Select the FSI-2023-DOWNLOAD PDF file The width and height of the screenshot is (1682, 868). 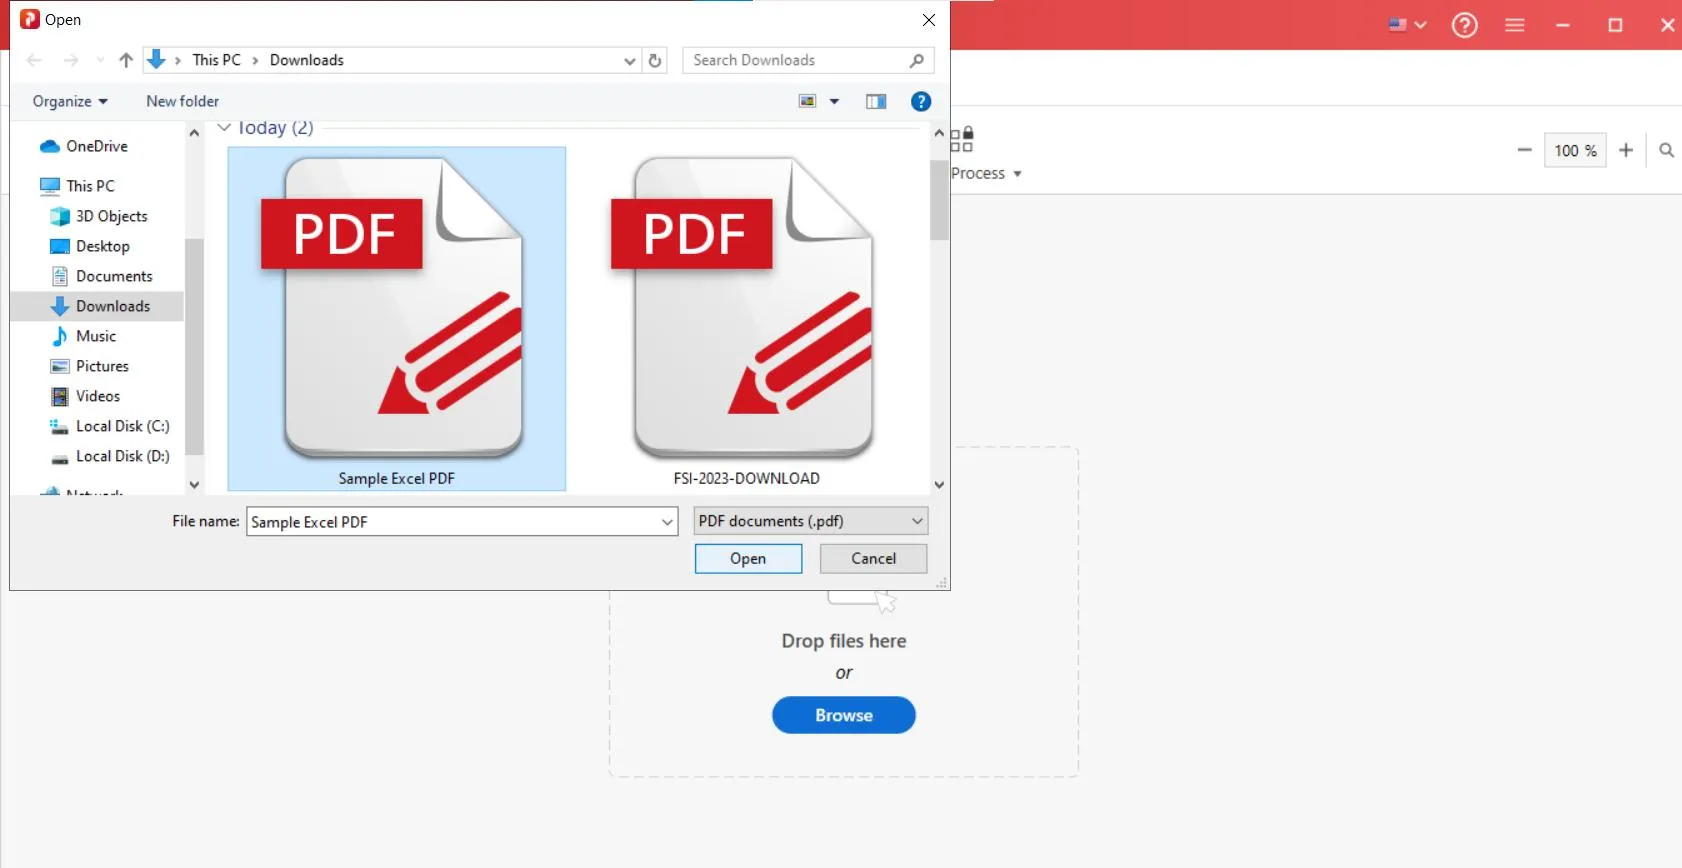(747, 319)
